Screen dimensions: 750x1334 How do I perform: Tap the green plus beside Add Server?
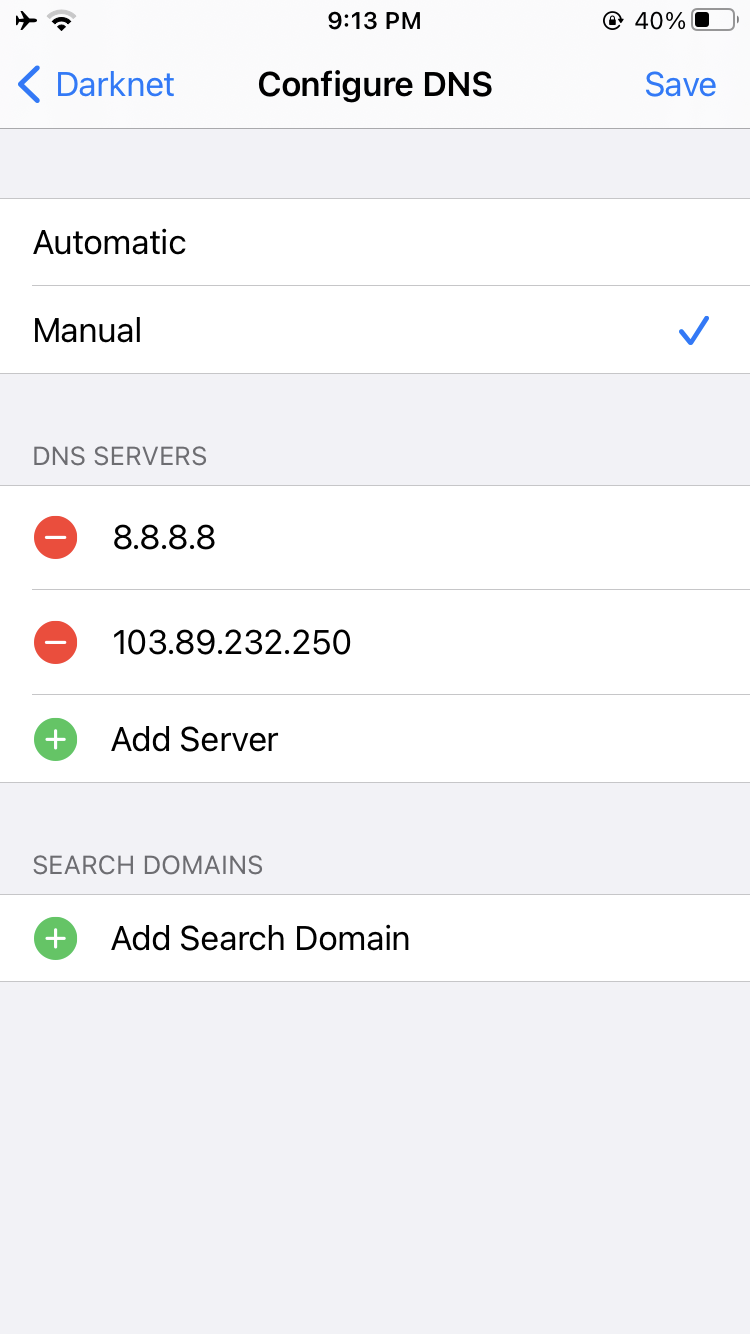55,740
